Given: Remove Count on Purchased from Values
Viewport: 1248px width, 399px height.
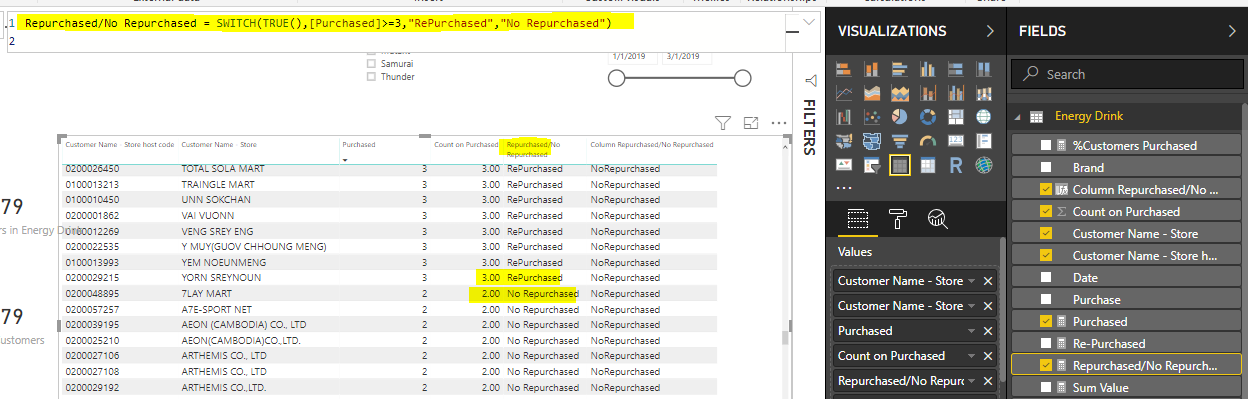Looking at the screenshot, I should tap(988, 356).
